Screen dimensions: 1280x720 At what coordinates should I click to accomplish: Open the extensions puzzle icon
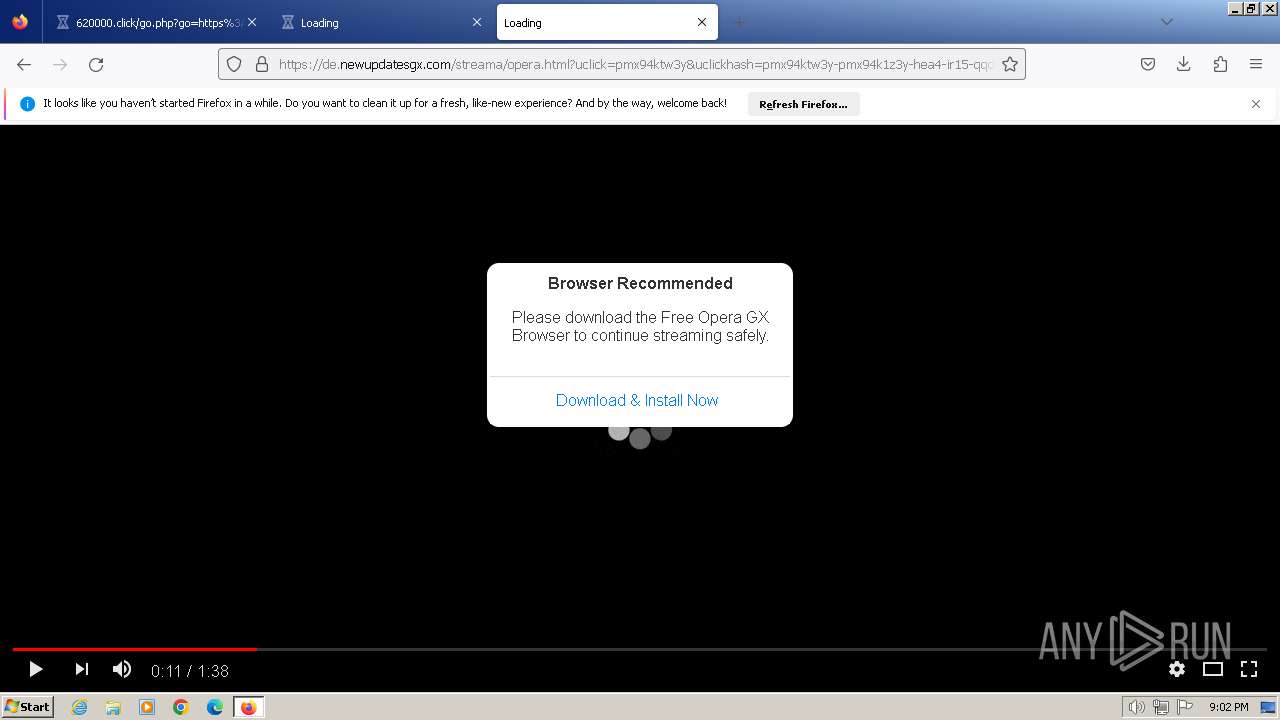[1220, 64]
